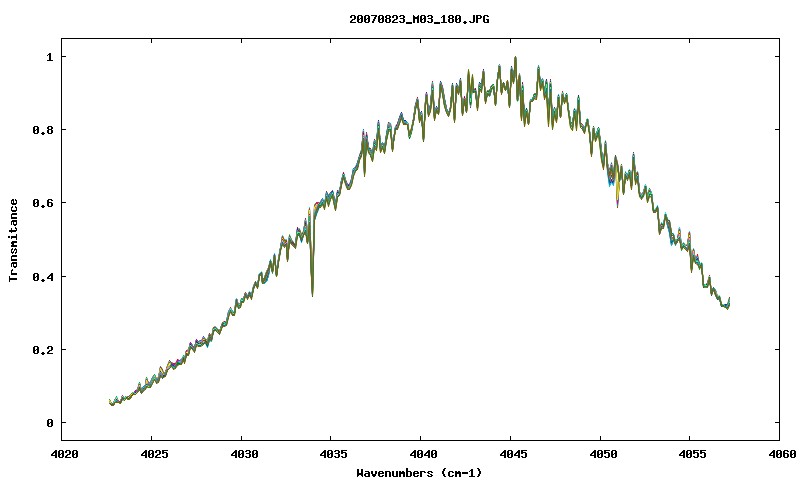Click y-axis tick label 1
The image size is (800, 480).
(49, 57)
